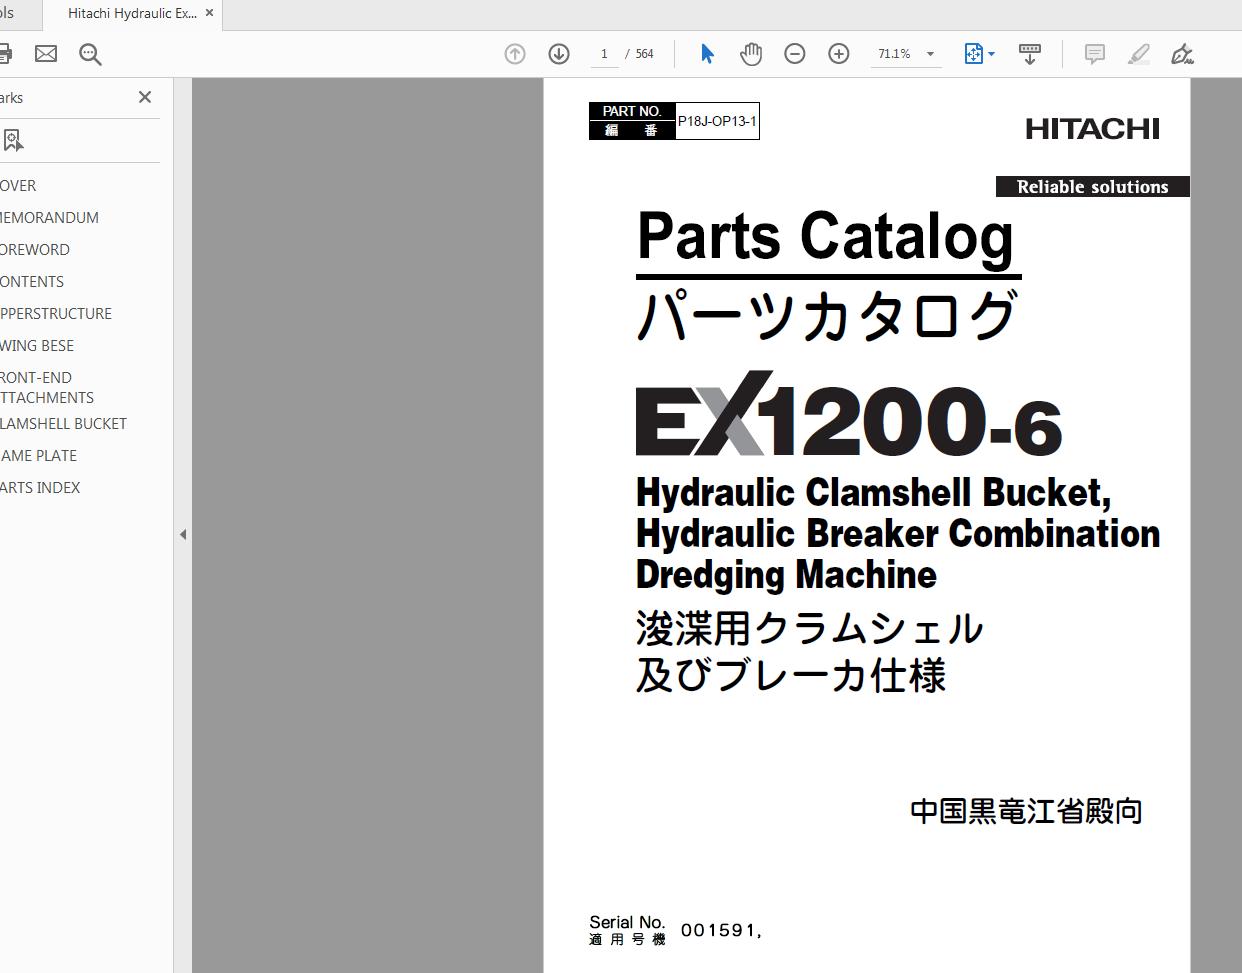This screenshot has width=1242, height=973.
Task: Zoom in with the plus icon
Action: click(x=839, y=54)
